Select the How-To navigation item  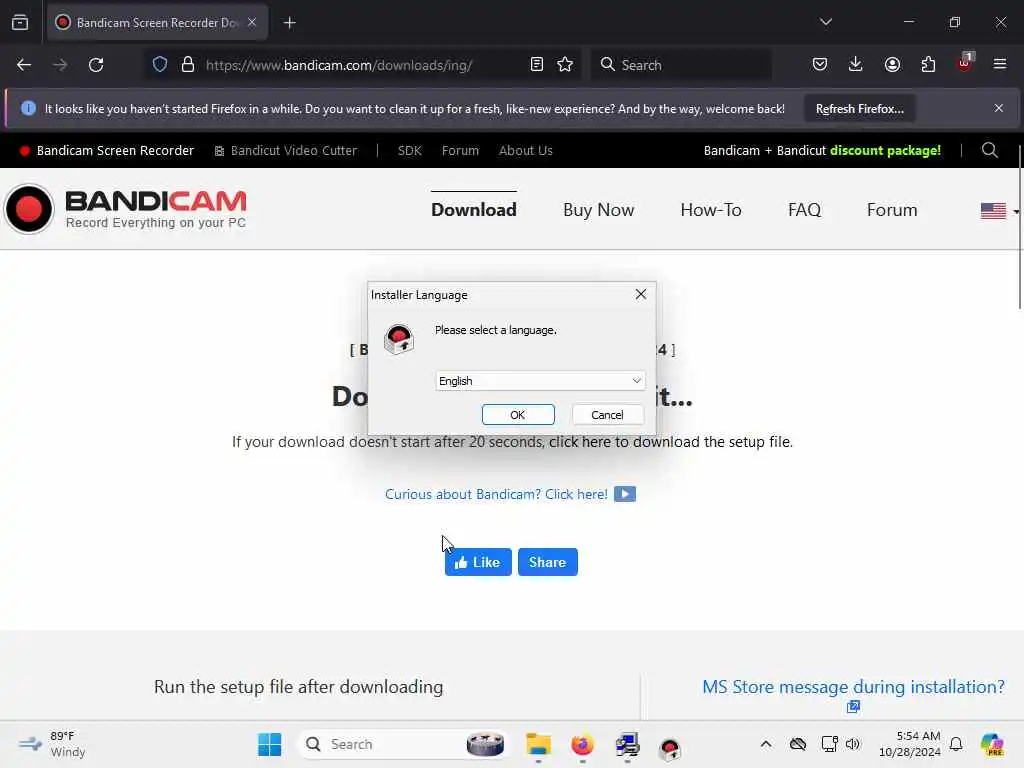tap(711, 210)
